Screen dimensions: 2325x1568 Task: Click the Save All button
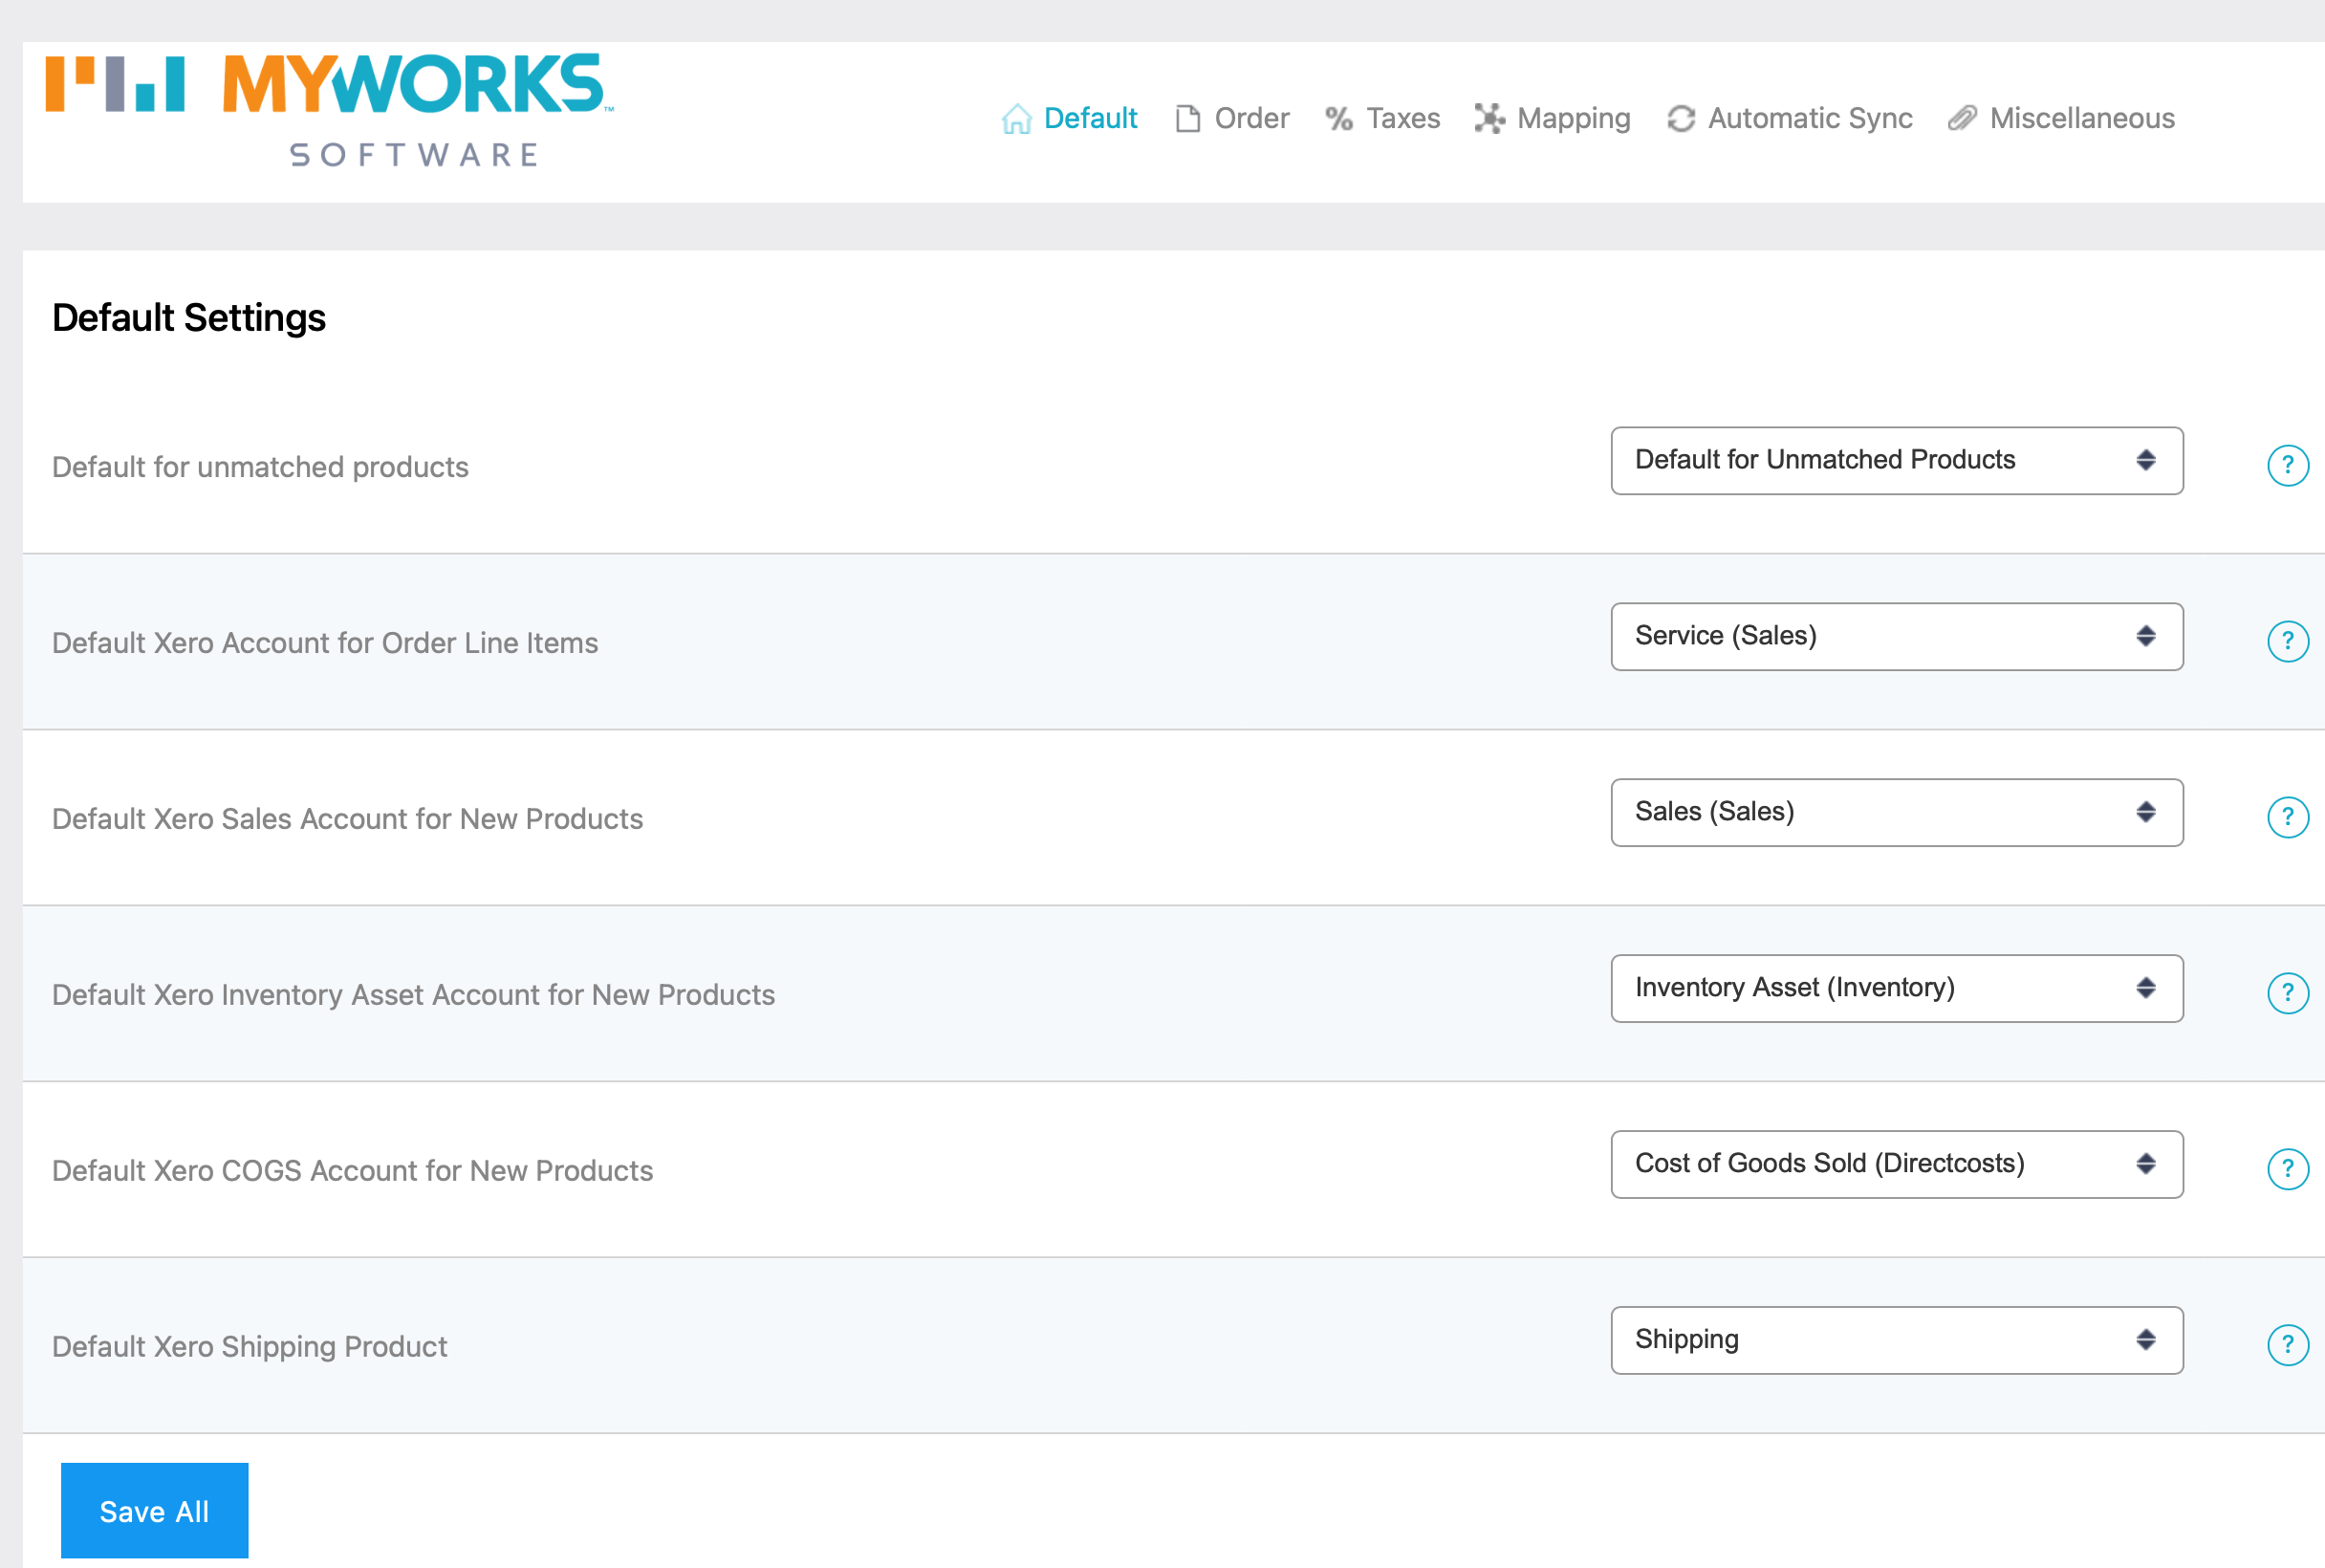[155, 1511]
